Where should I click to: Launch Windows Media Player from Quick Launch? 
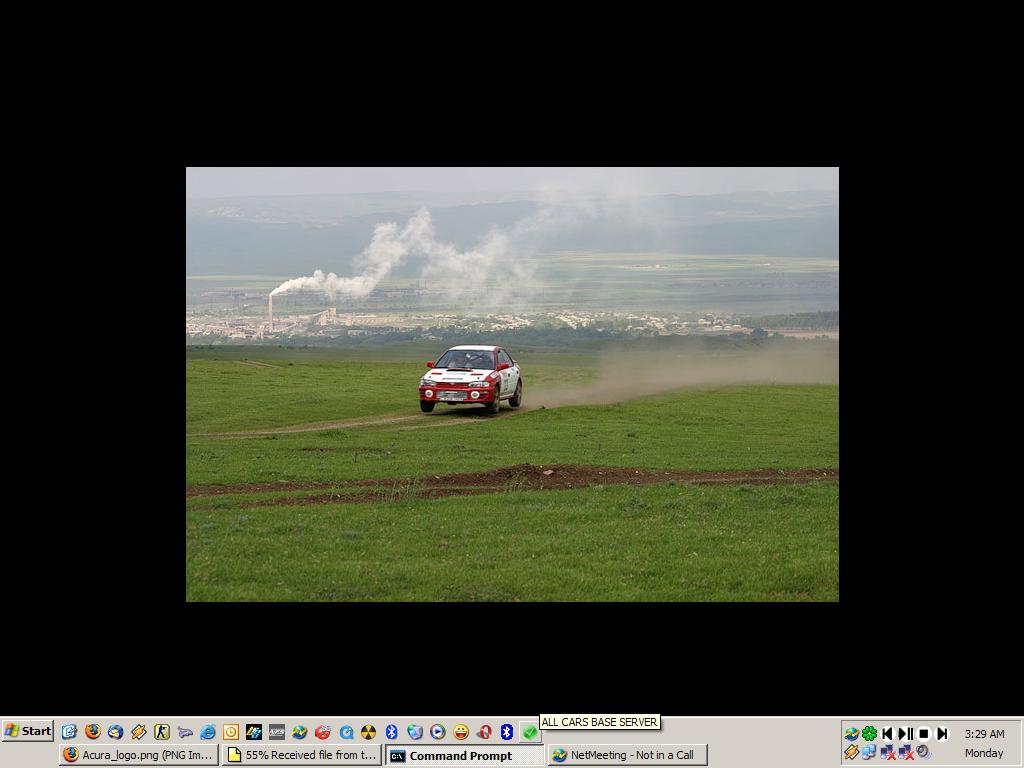coord(438,732)
